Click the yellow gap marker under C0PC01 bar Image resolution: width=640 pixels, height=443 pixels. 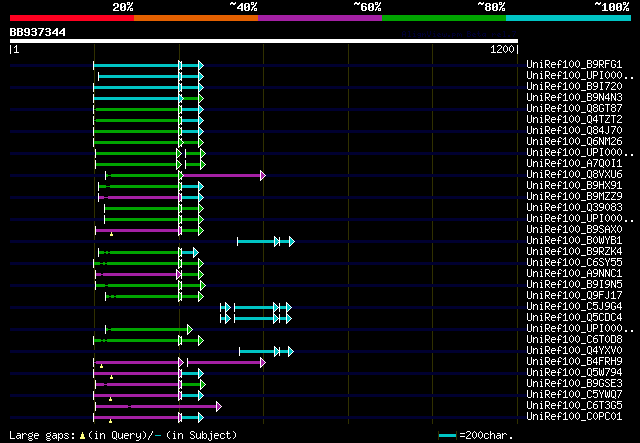coord(111,421)
